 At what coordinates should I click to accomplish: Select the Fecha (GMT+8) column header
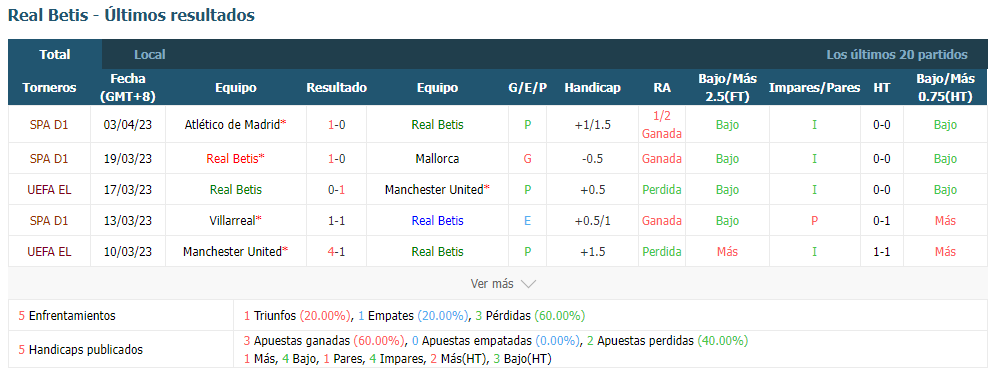pos(128,88)
